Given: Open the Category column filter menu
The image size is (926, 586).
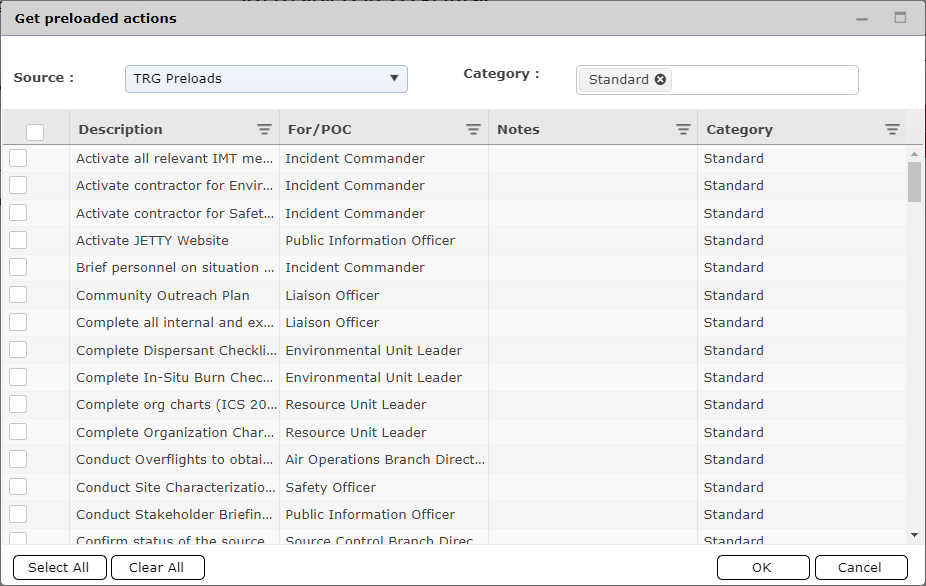Looking at the screenshot, I should (892, 129).
